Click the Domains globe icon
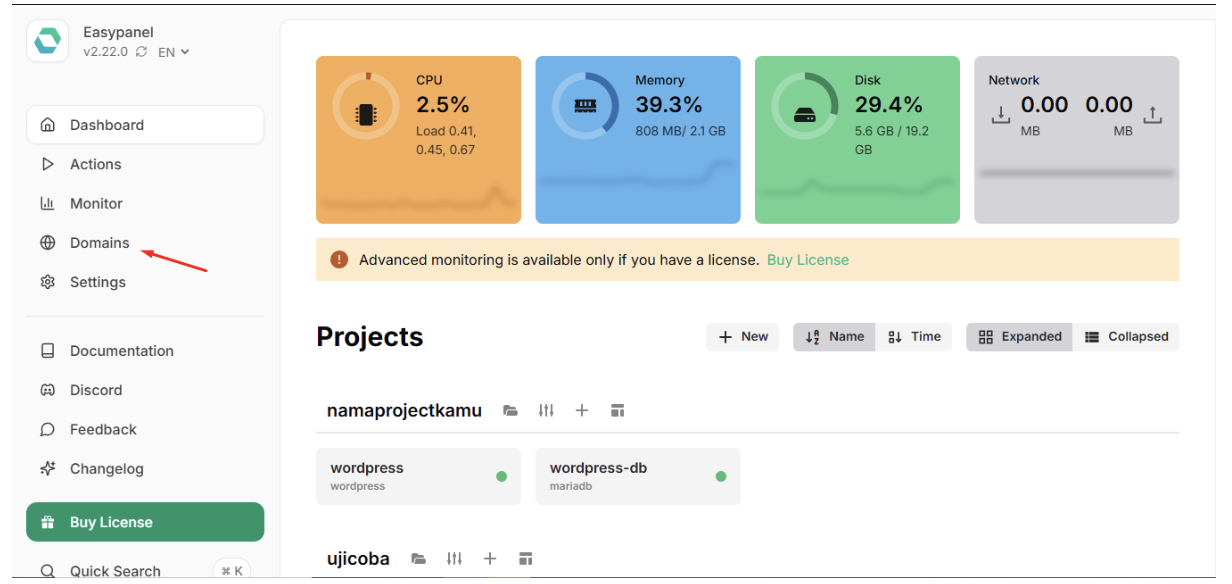The height and width of the screenshot is (584, 1232). tap(47, 243)
